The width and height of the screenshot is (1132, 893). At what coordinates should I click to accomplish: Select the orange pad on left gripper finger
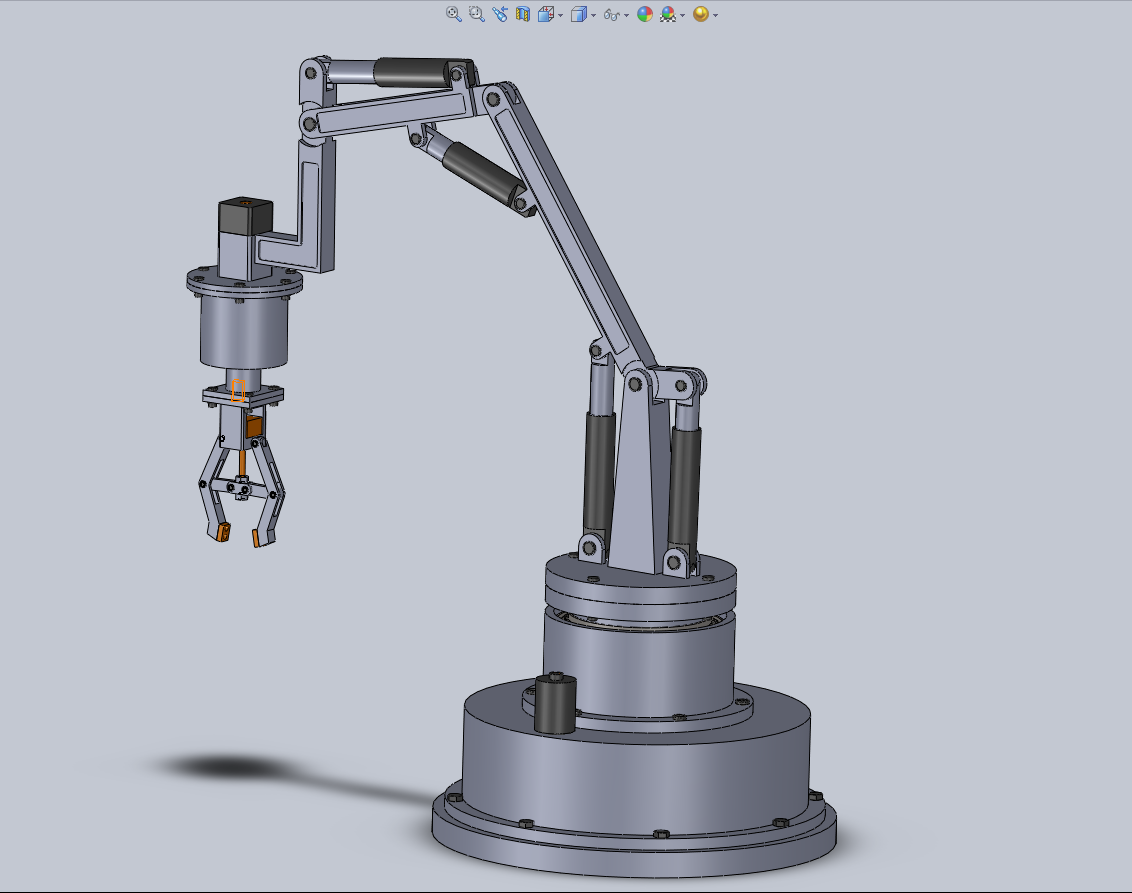coord(223,532)
